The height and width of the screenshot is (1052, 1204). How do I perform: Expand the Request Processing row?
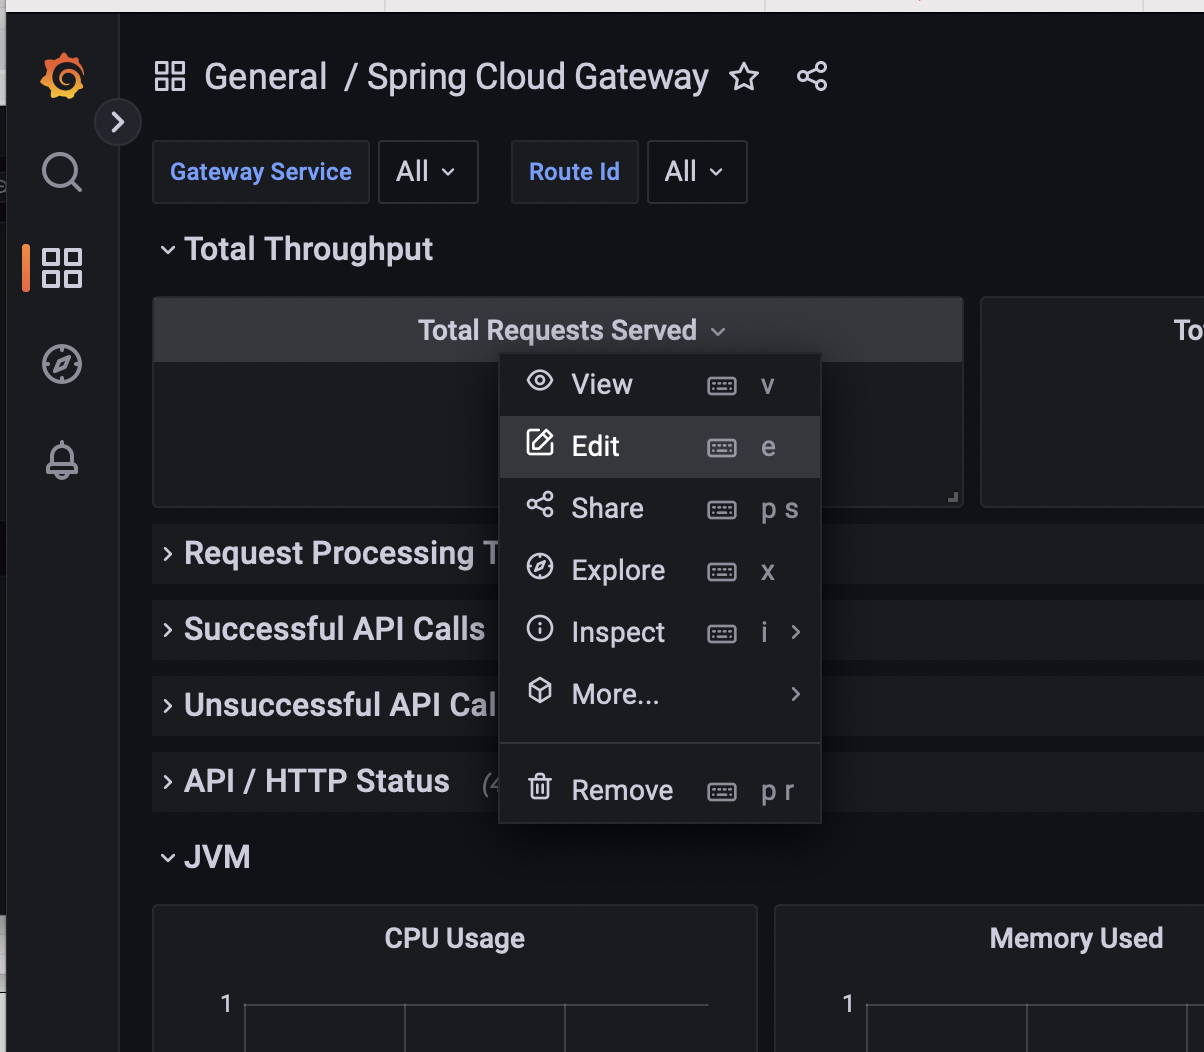pyautogui.click(x=330, y=553)
